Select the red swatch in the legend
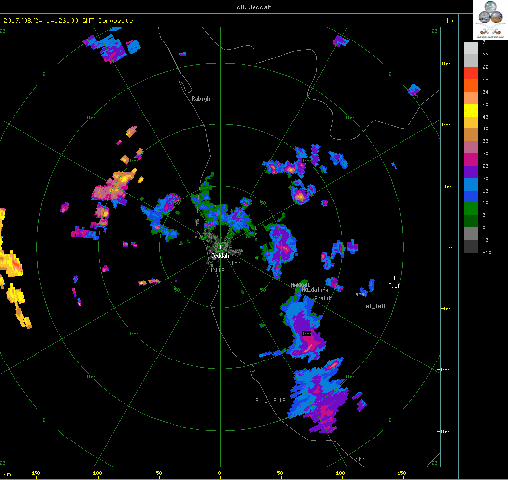The width and height of the screenshot is (508, 480). click(471, 73)
